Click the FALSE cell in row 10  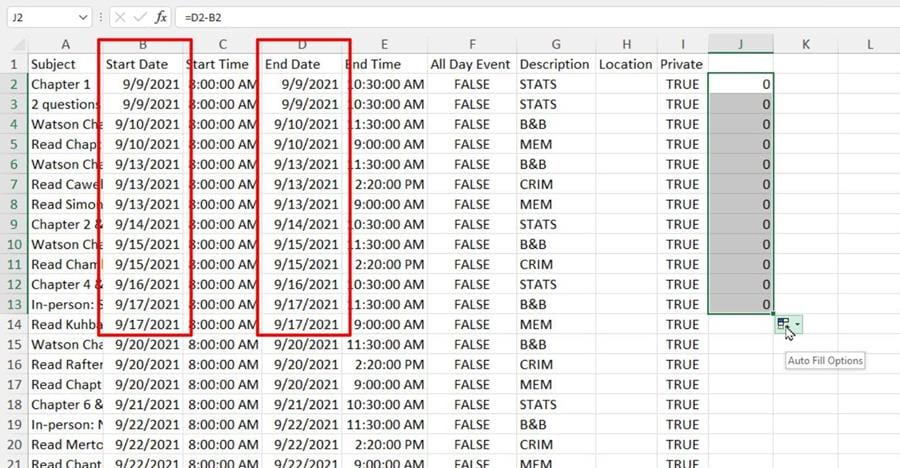coord(472,245)
